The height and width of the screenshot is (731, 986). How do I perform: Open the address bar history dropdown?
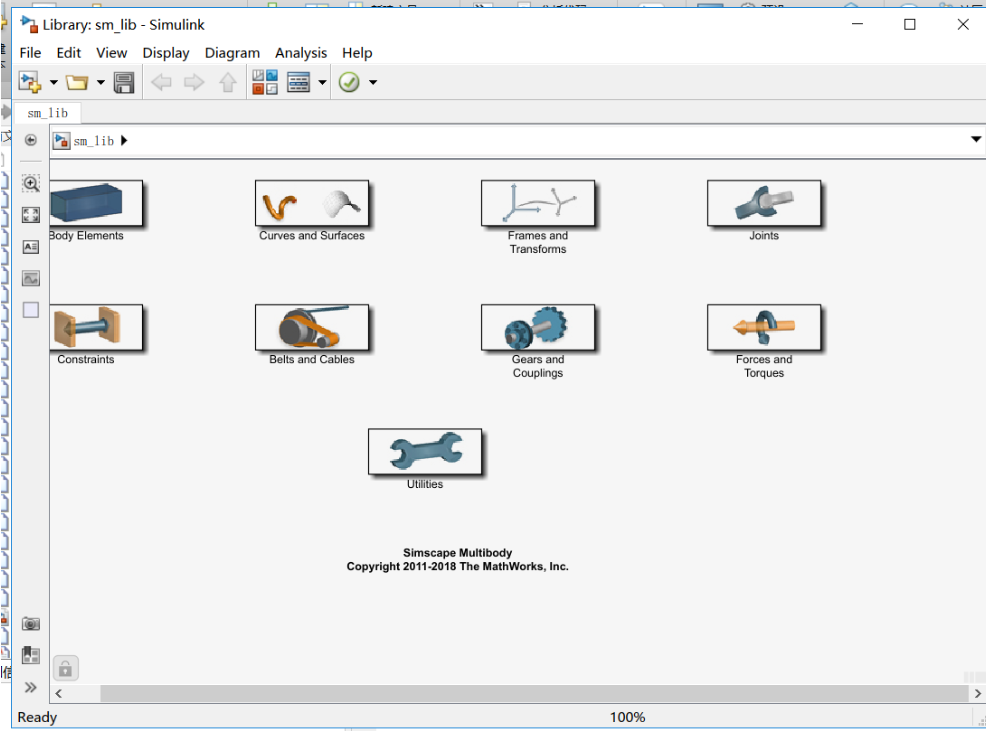click(975, 139)
